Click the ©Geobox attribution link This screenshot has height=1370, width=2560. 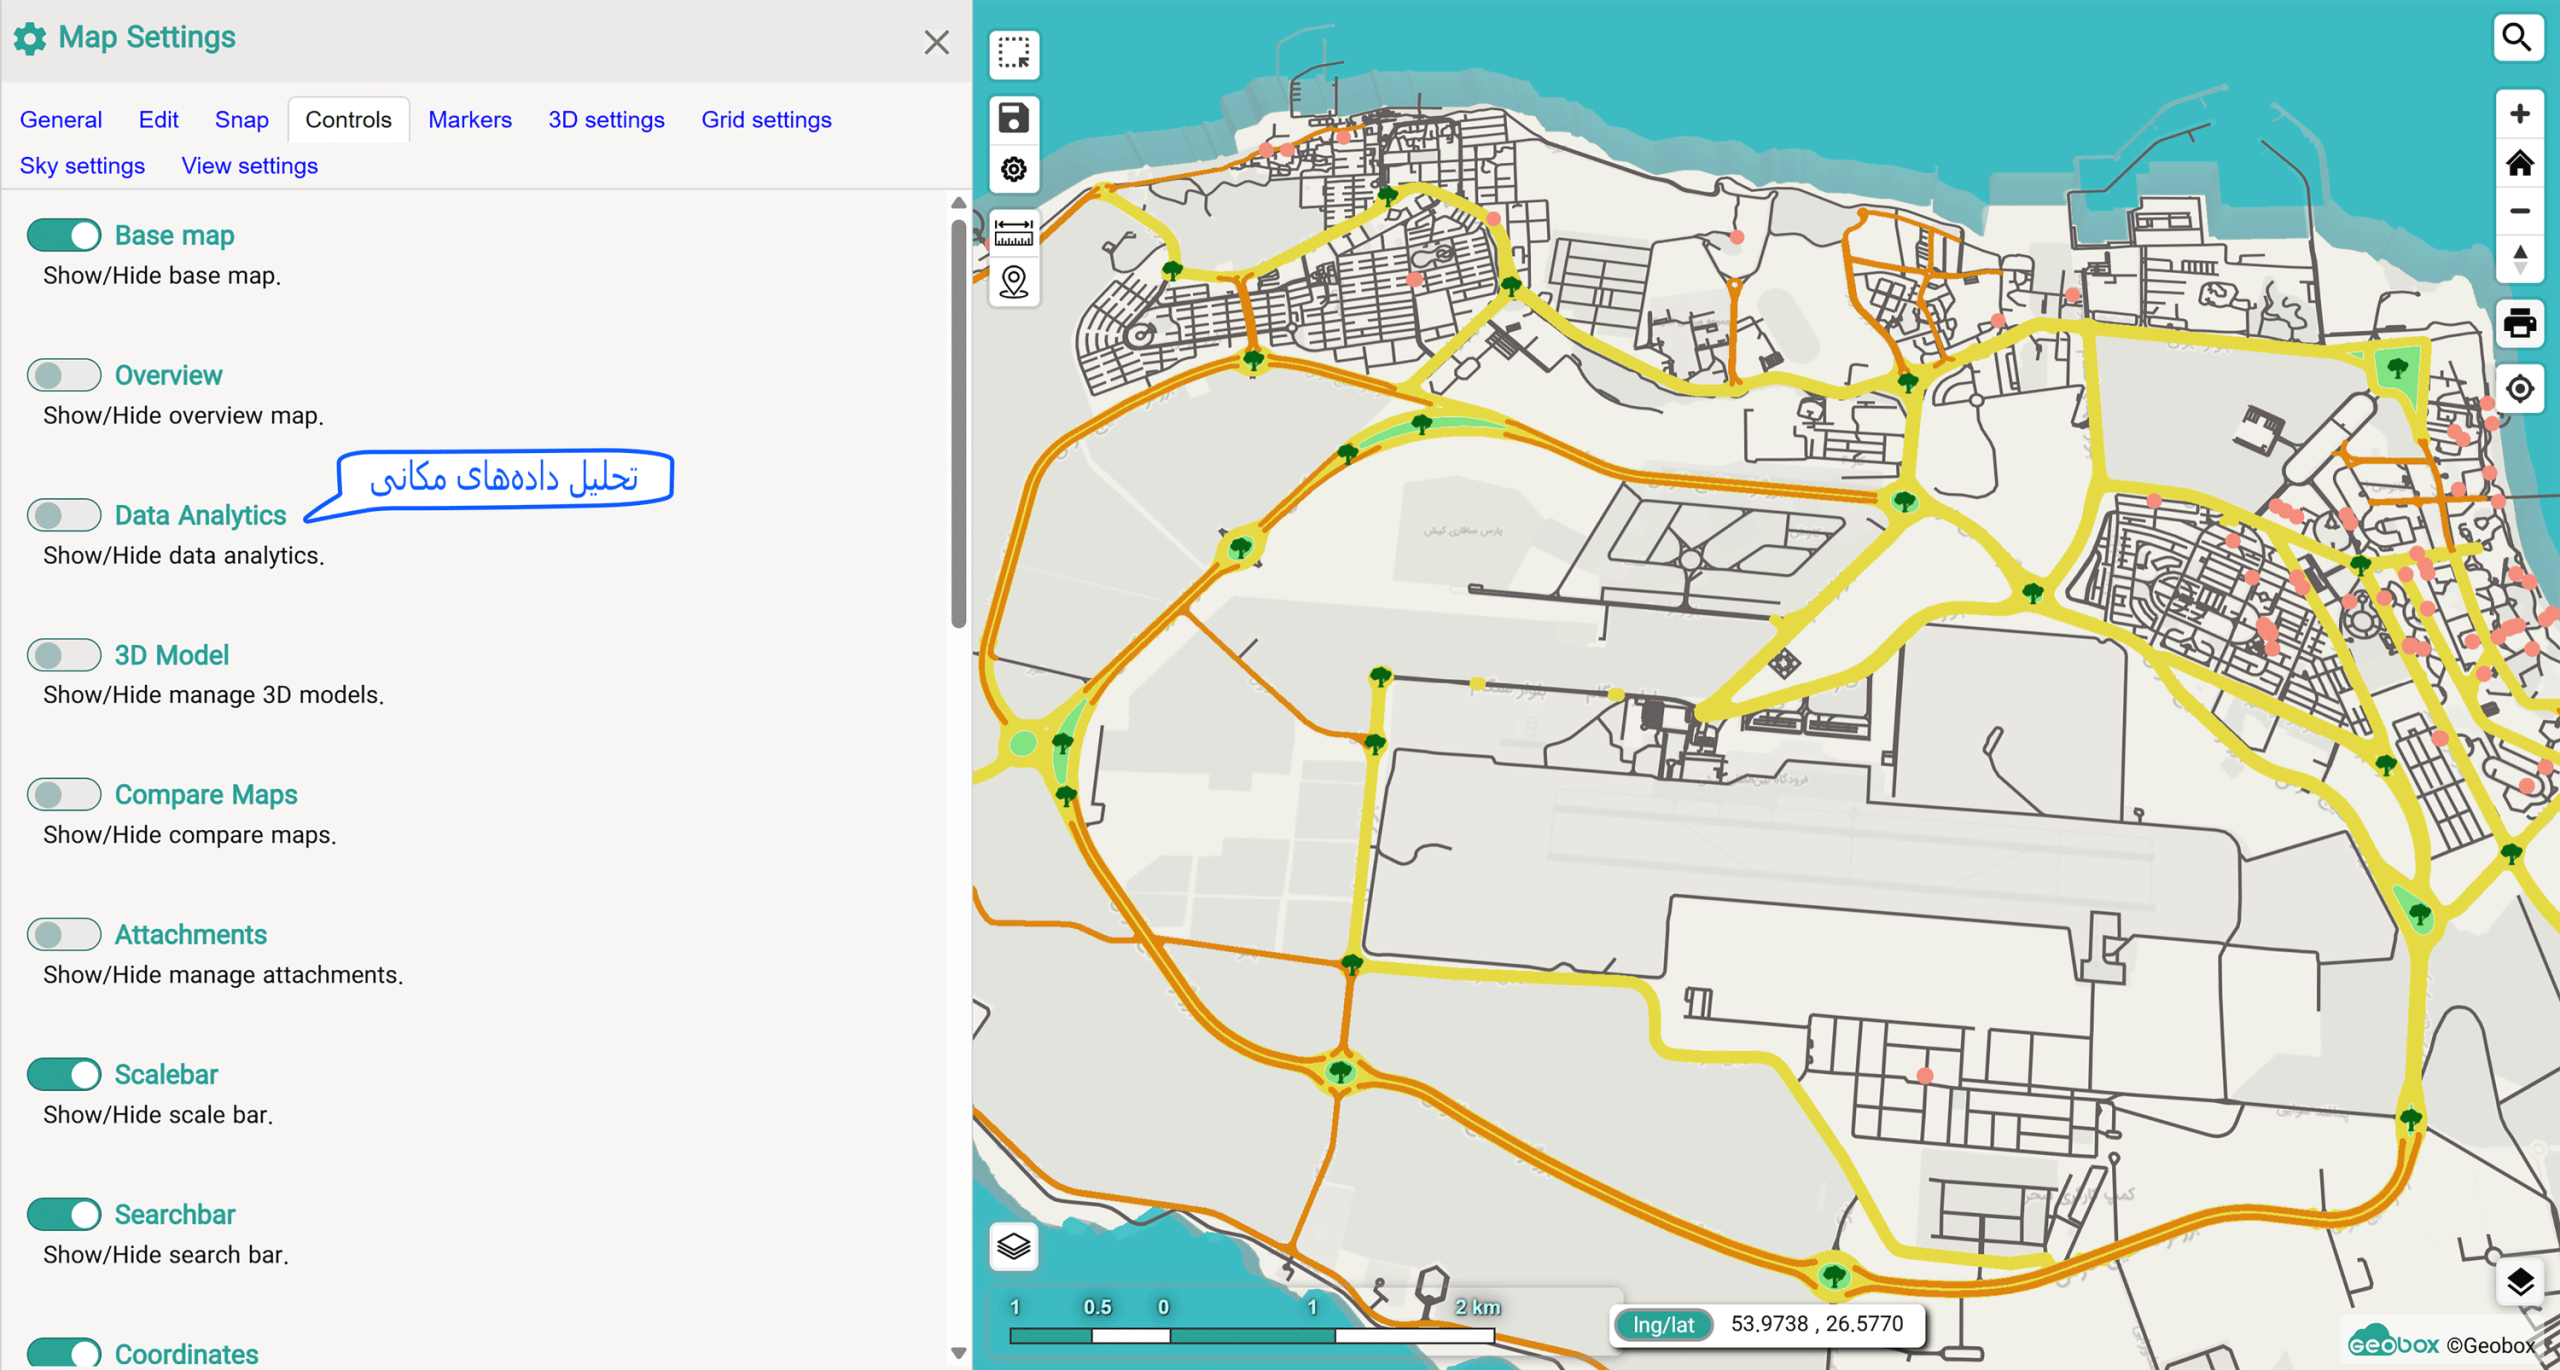click(2490, 1345)
